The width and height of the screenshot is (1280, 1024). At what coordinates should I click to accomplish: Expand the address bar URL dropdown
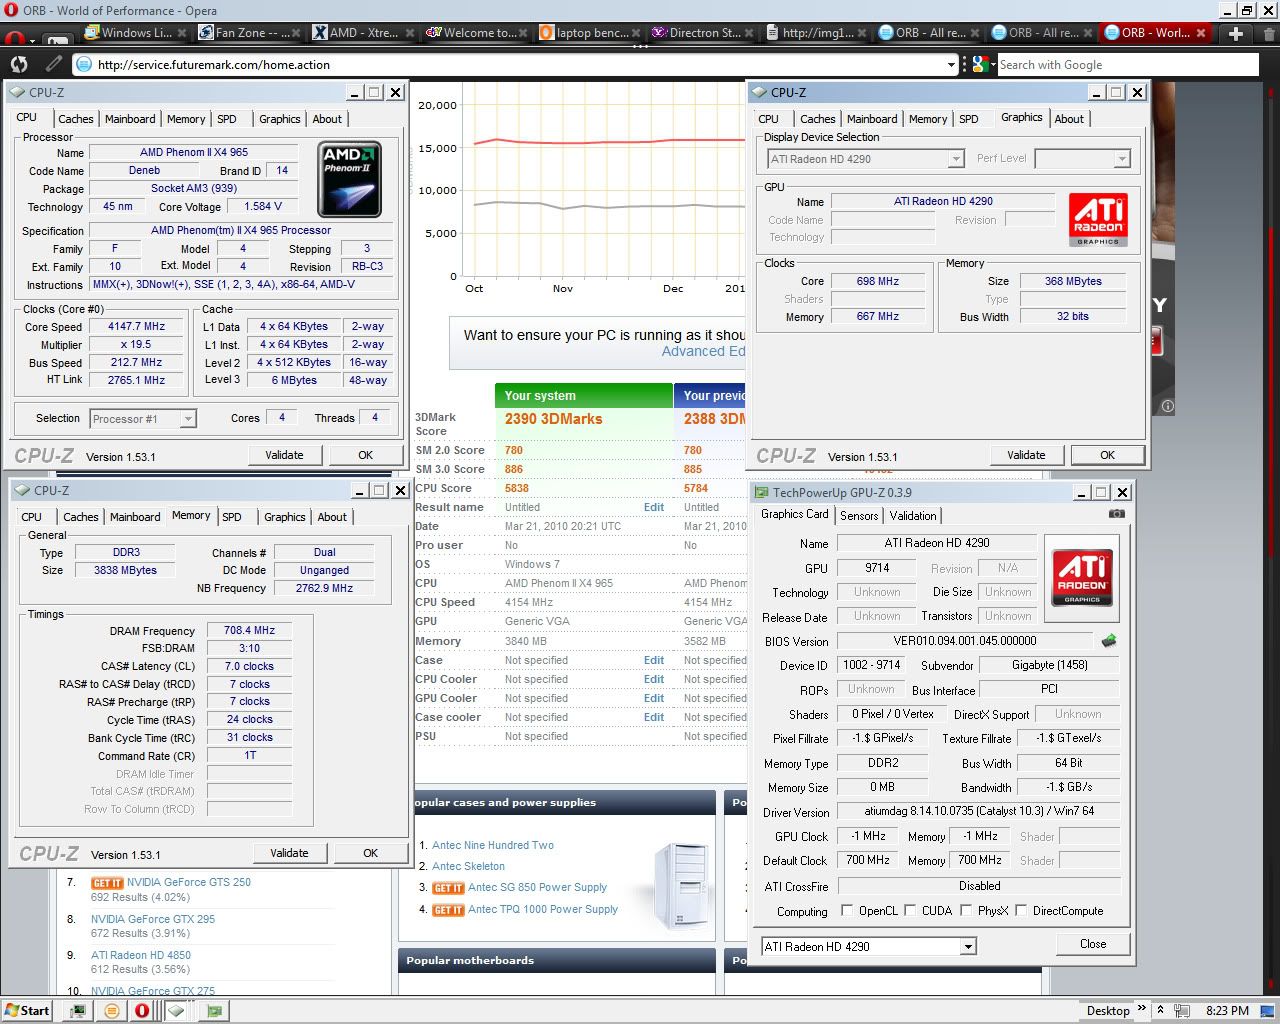[951, 65]
